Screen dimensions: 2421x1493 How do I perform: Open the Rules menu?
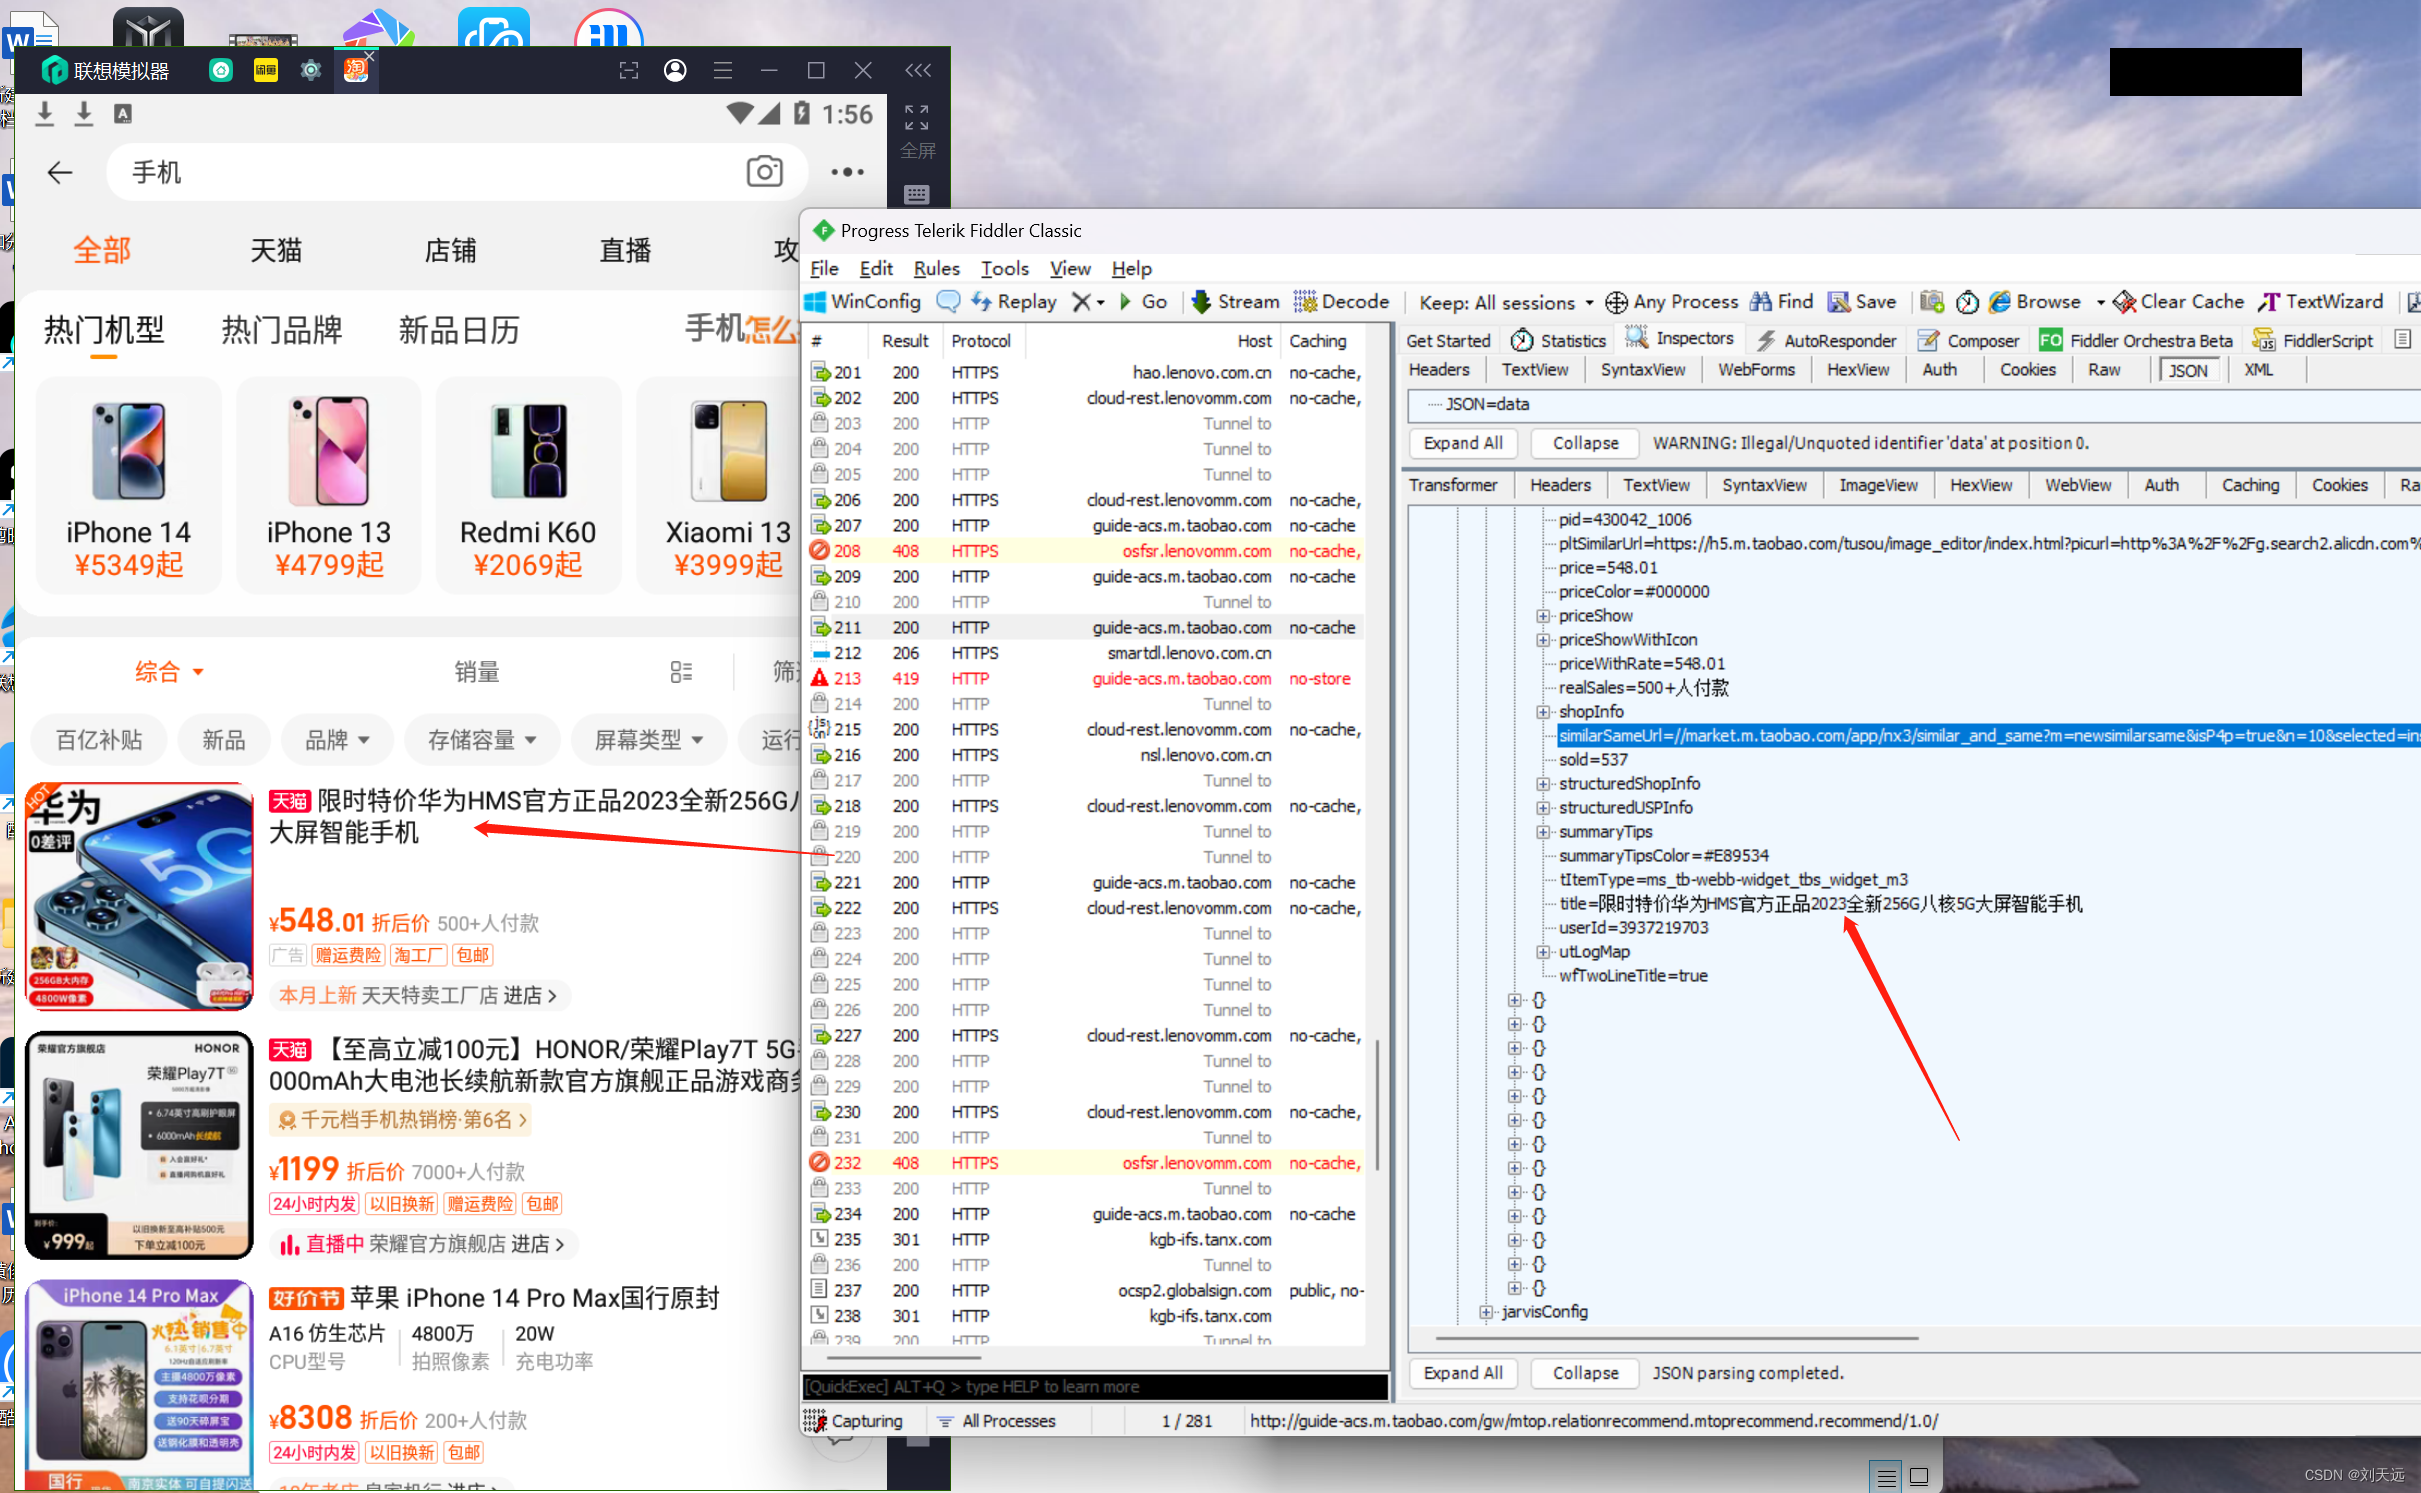pos(936,268)
